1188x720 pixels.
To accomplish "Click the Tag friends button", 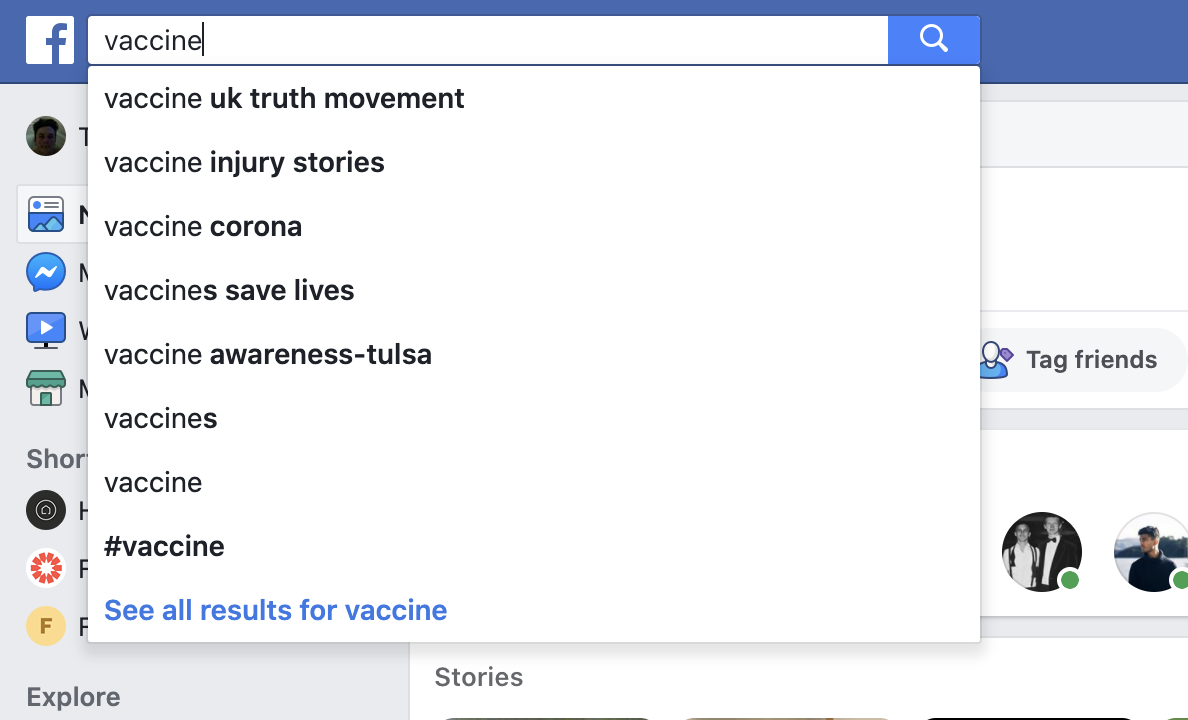I will pyautogui.click(x=1070, y=360).
